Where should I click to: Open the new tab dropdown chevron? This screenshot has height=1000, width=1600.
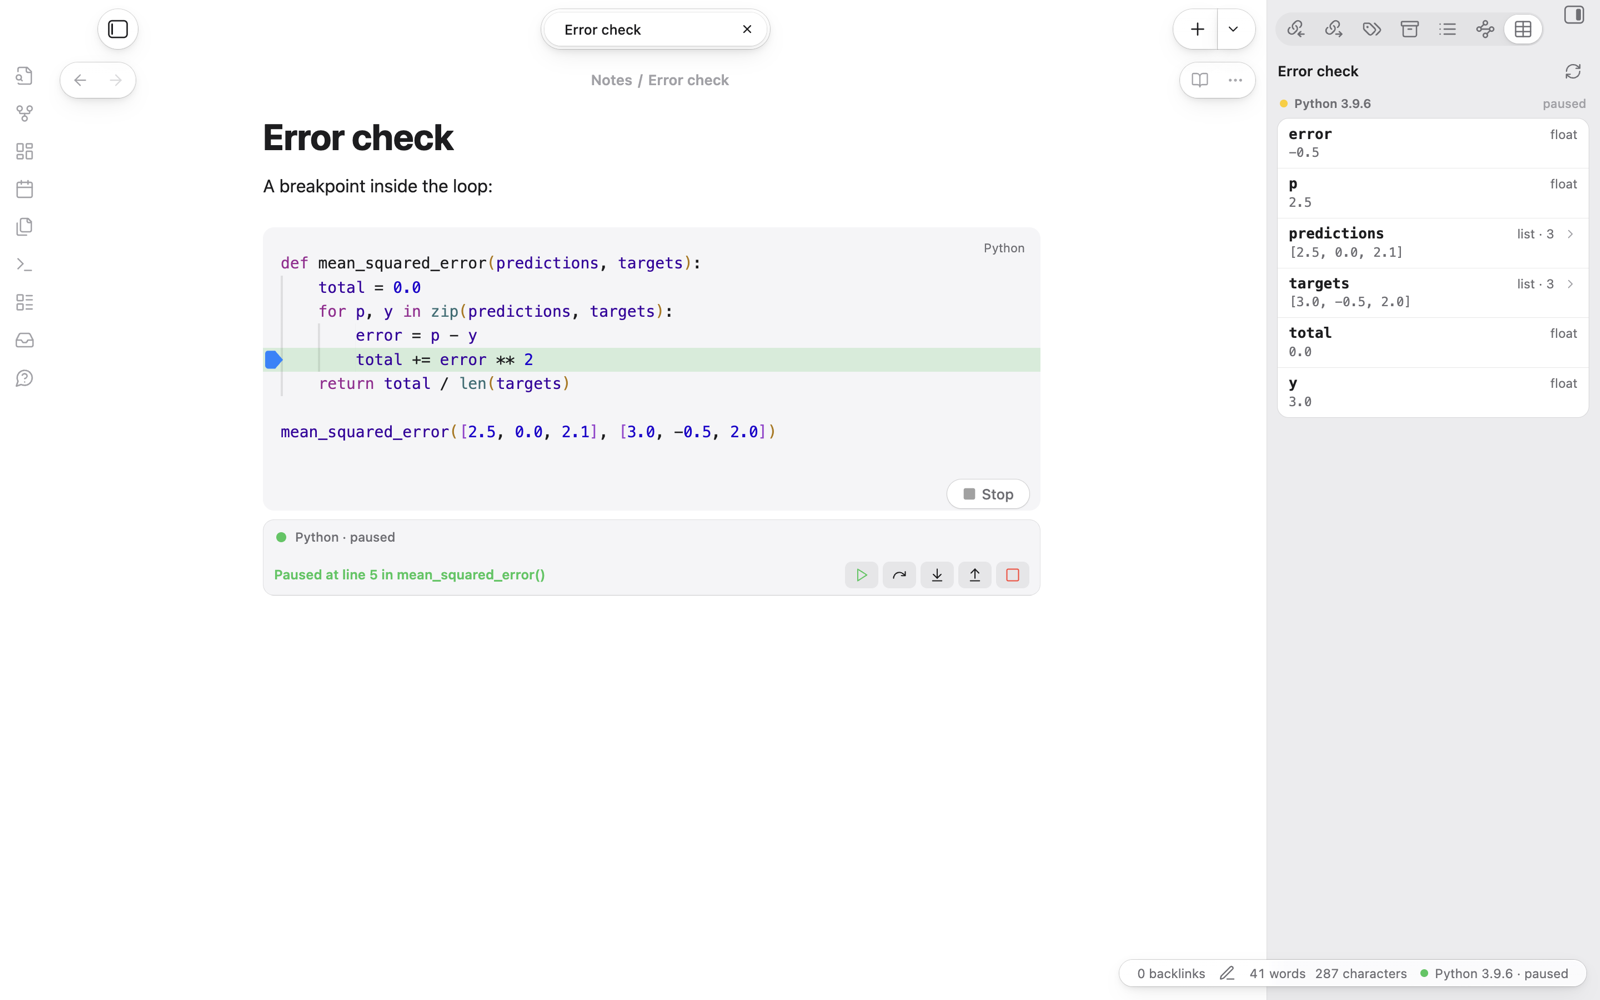click(x=1234, y=29)
